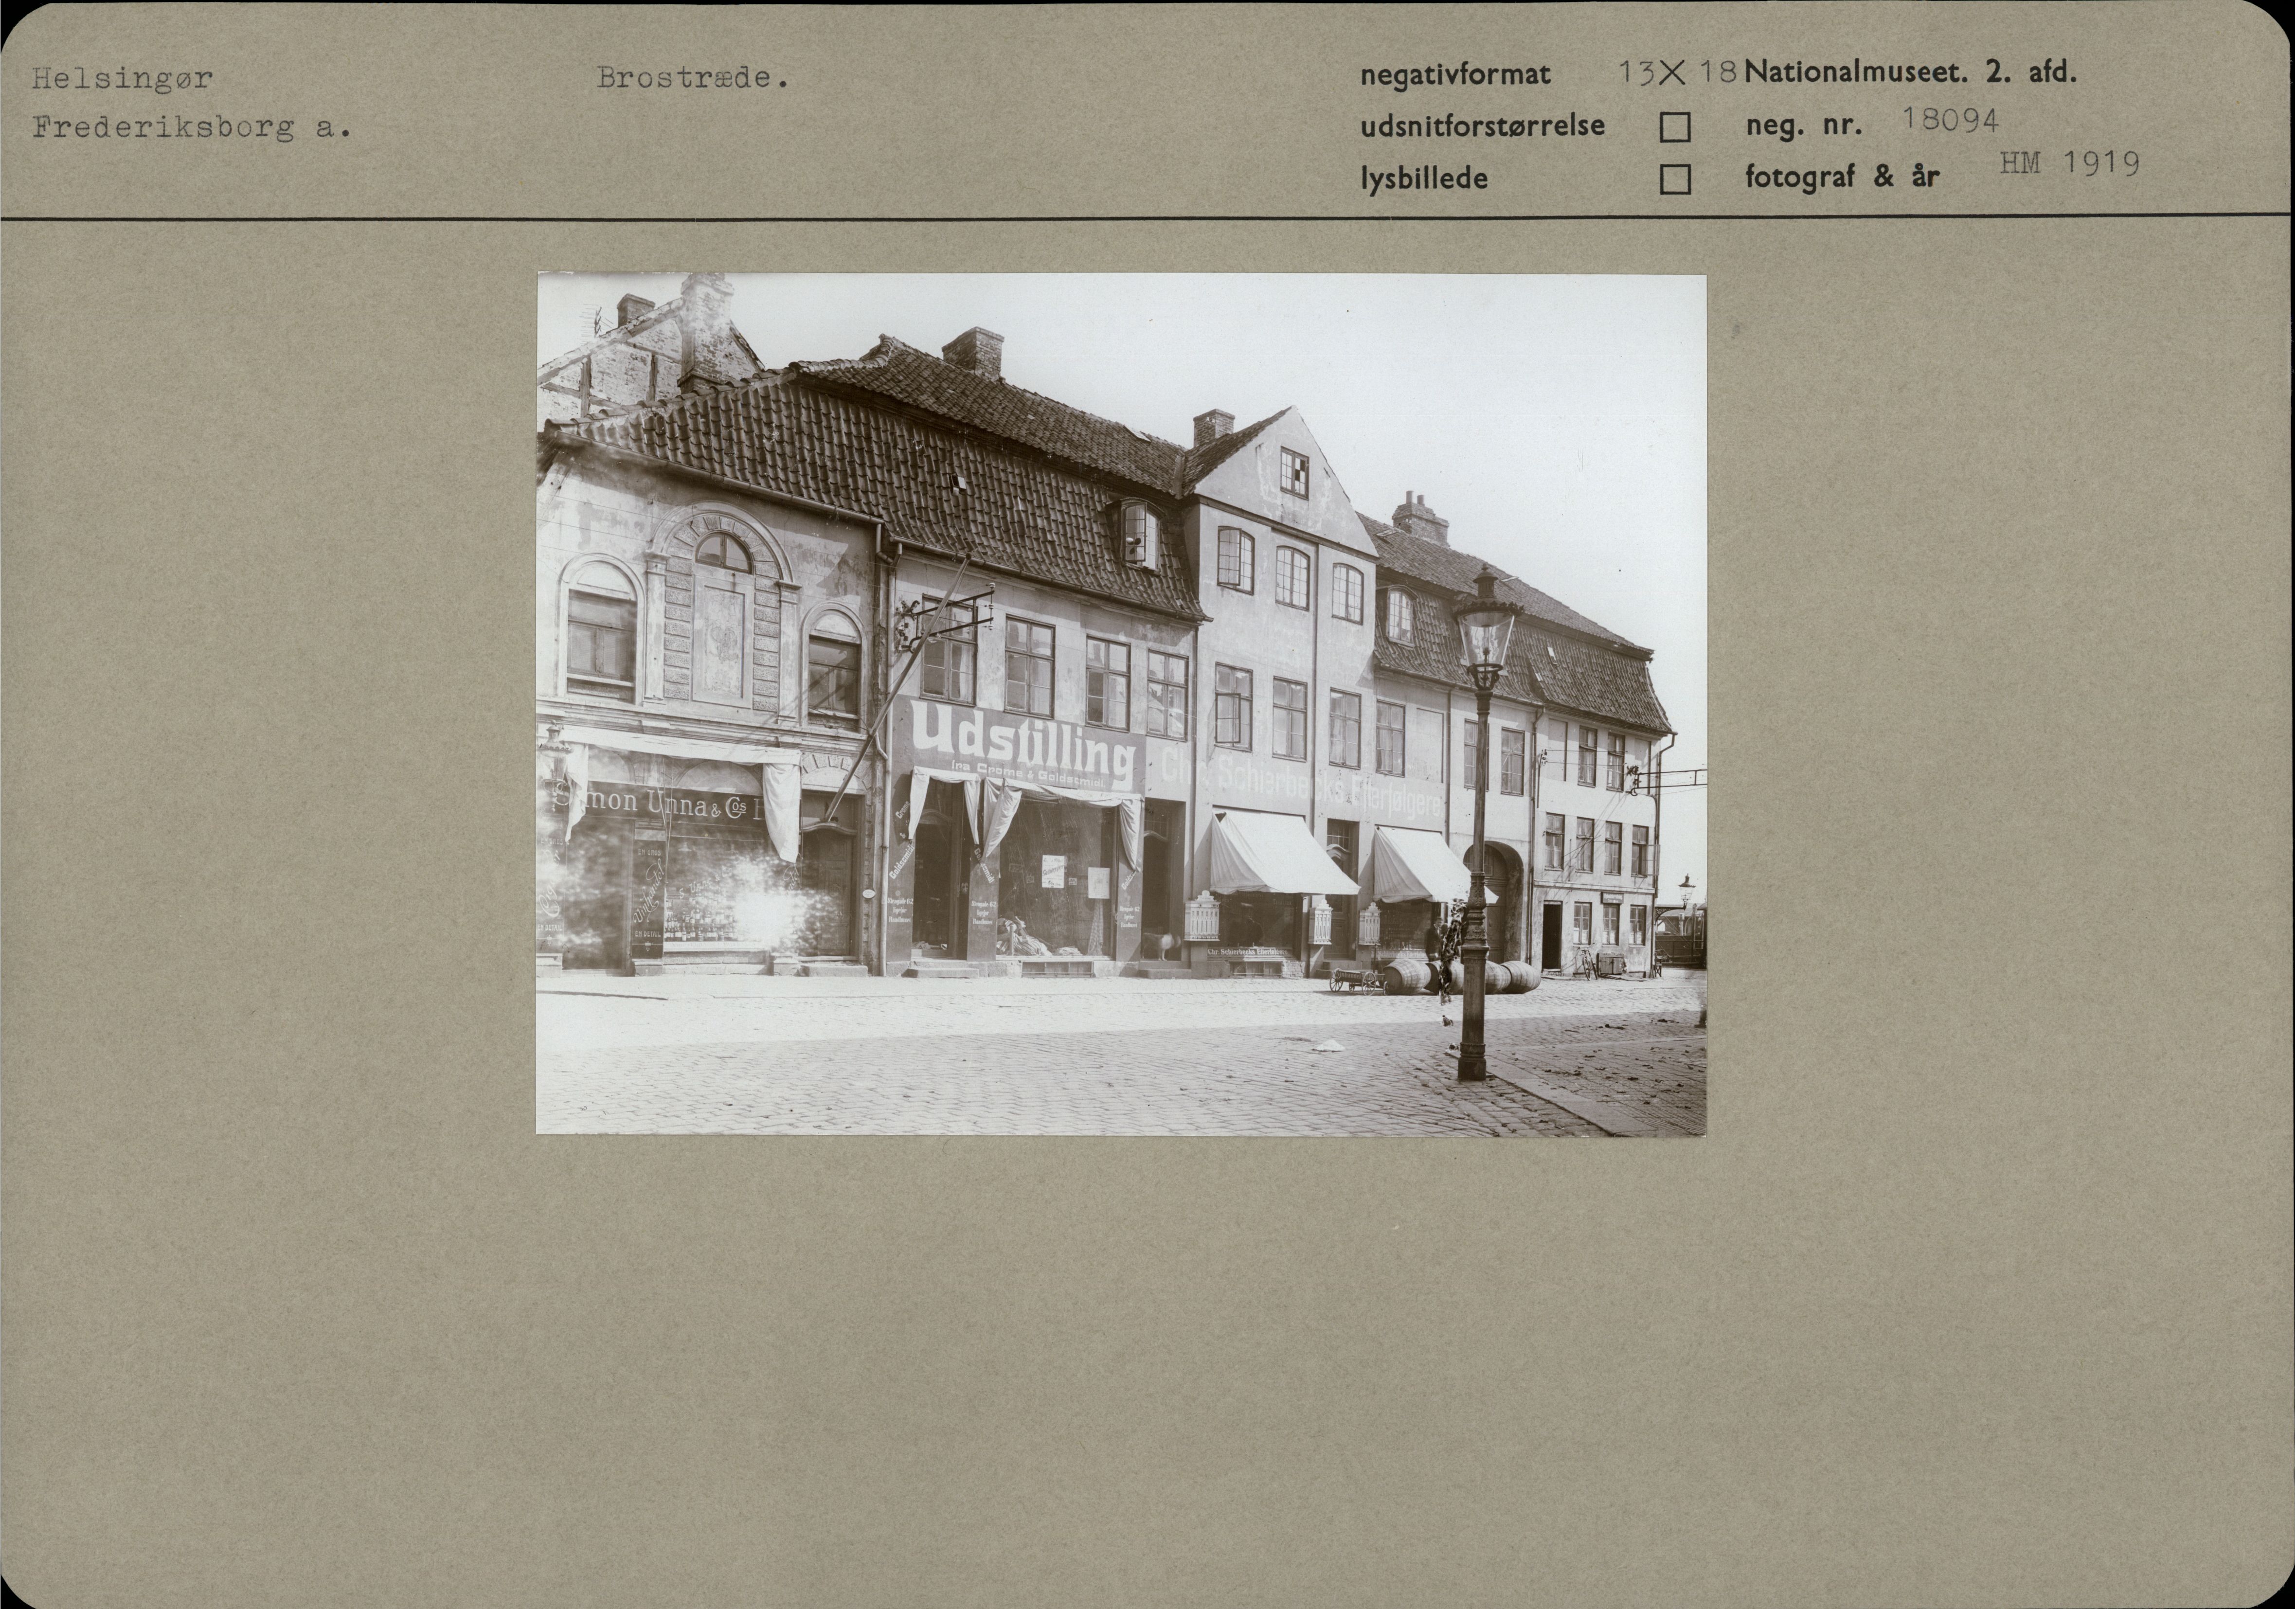Click the Brostræde title text

click(692, 78)
